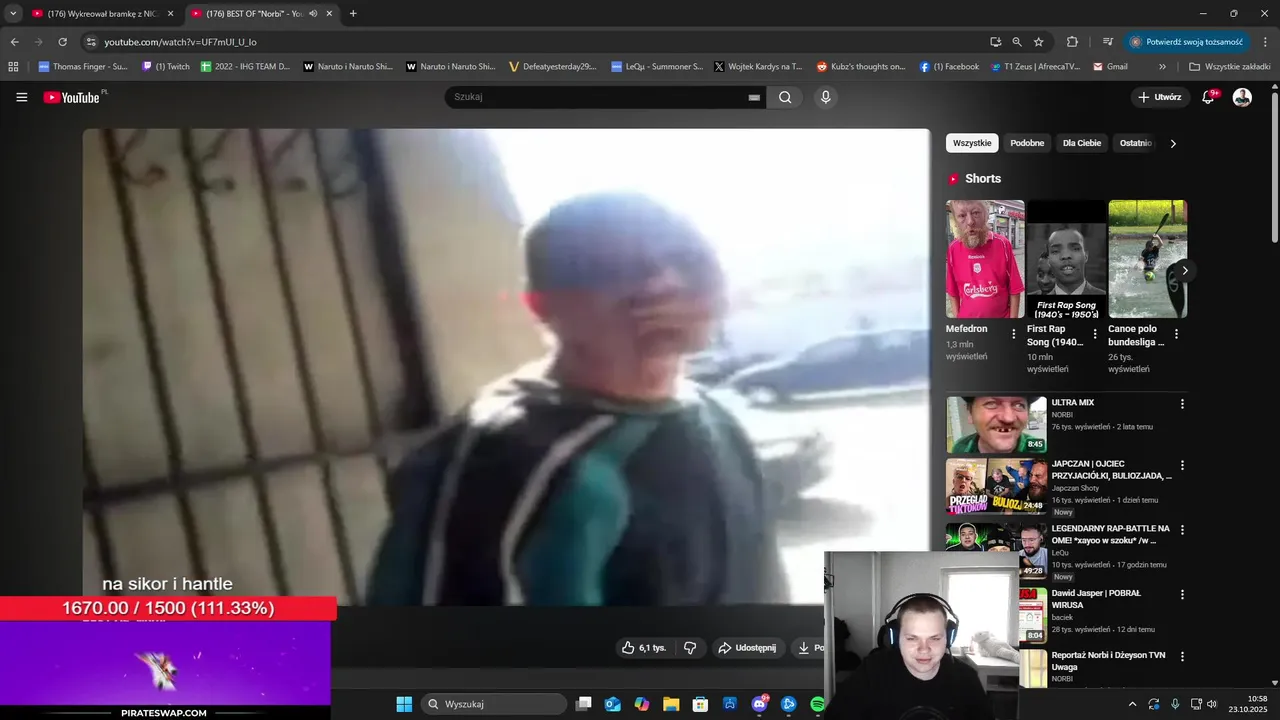Open options for Reportaż Norbi video
The height and width of the screenshot is (720, 1280).
click(x=1182, y=657)
